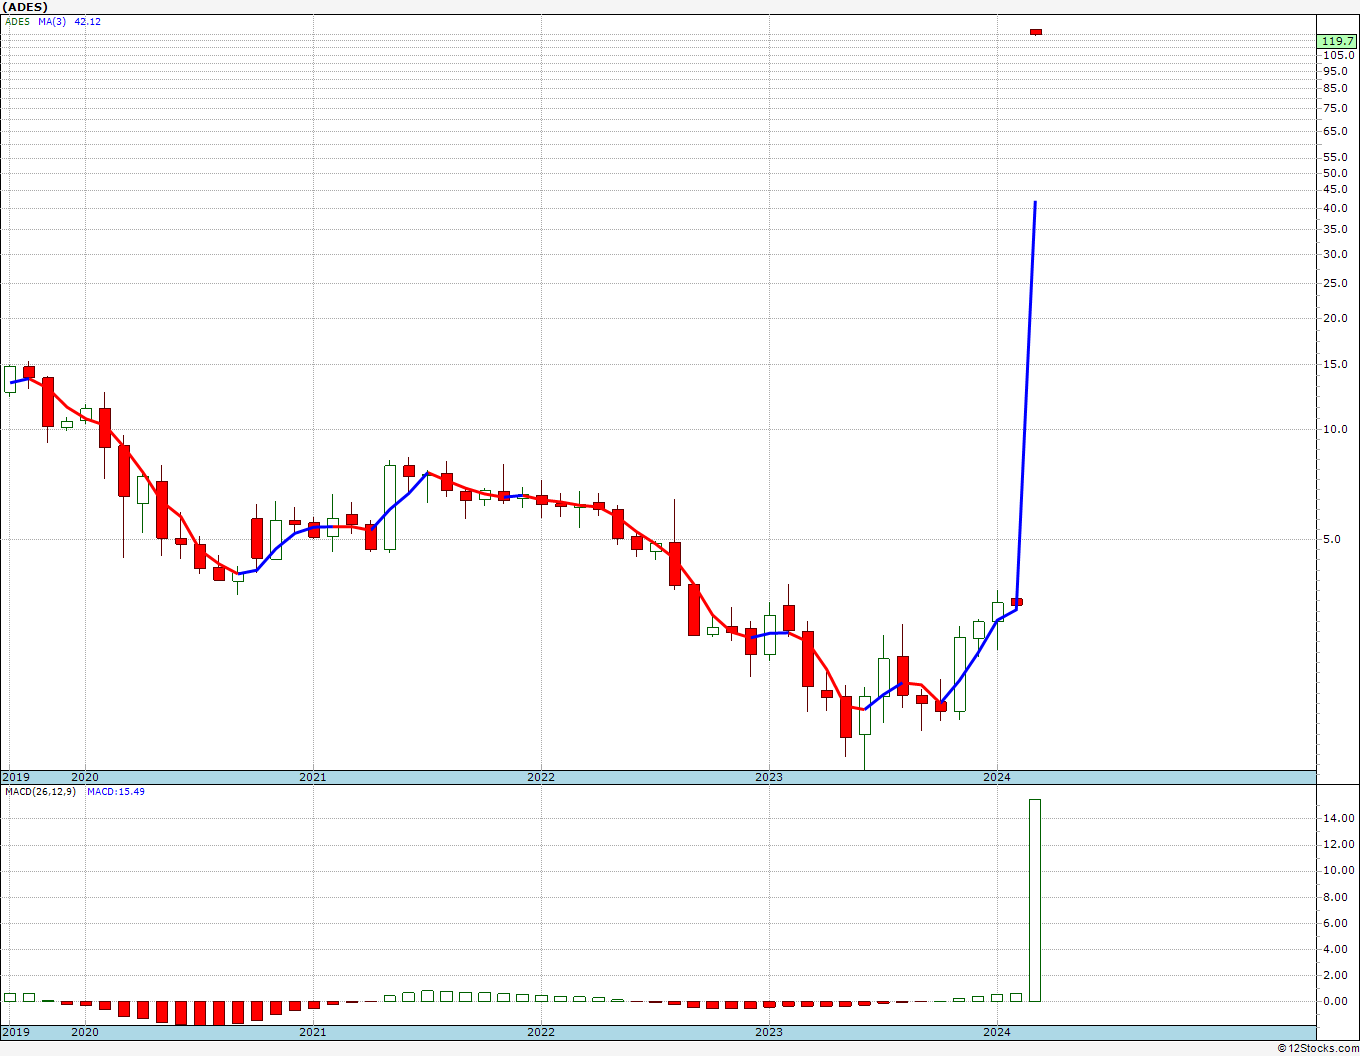Click the 14.00 MACD axis label
Viewport: 1360px width, 1056px height.
coord(1340,818)
